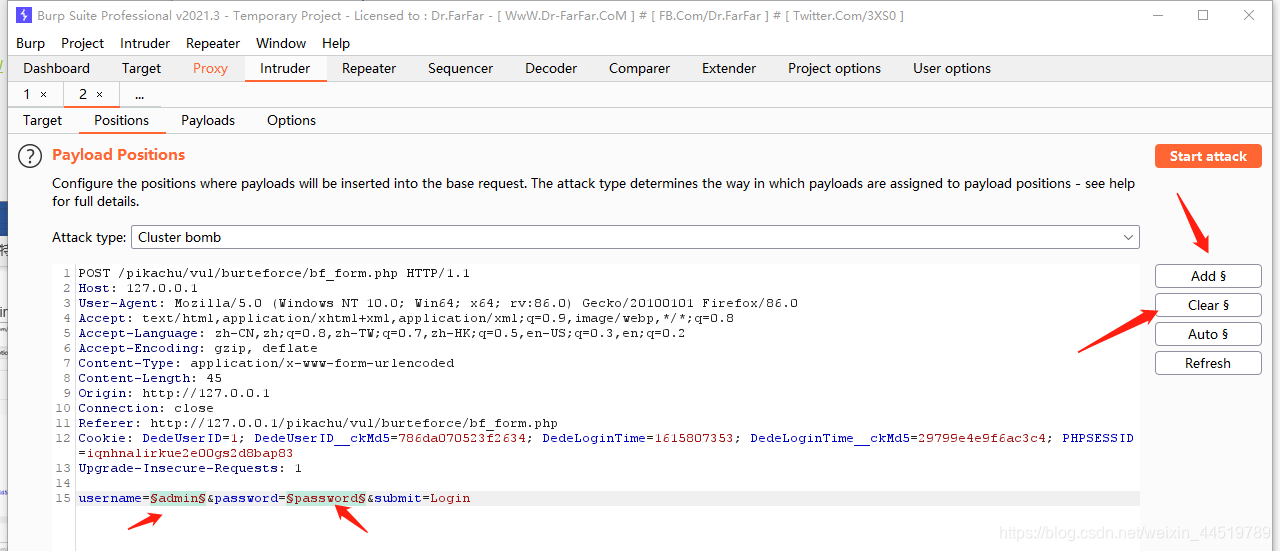The width and height of the screenshot is (1280, 551).
Task: Close Intruder attack tab 2
Action: click(x=99, y=94)
